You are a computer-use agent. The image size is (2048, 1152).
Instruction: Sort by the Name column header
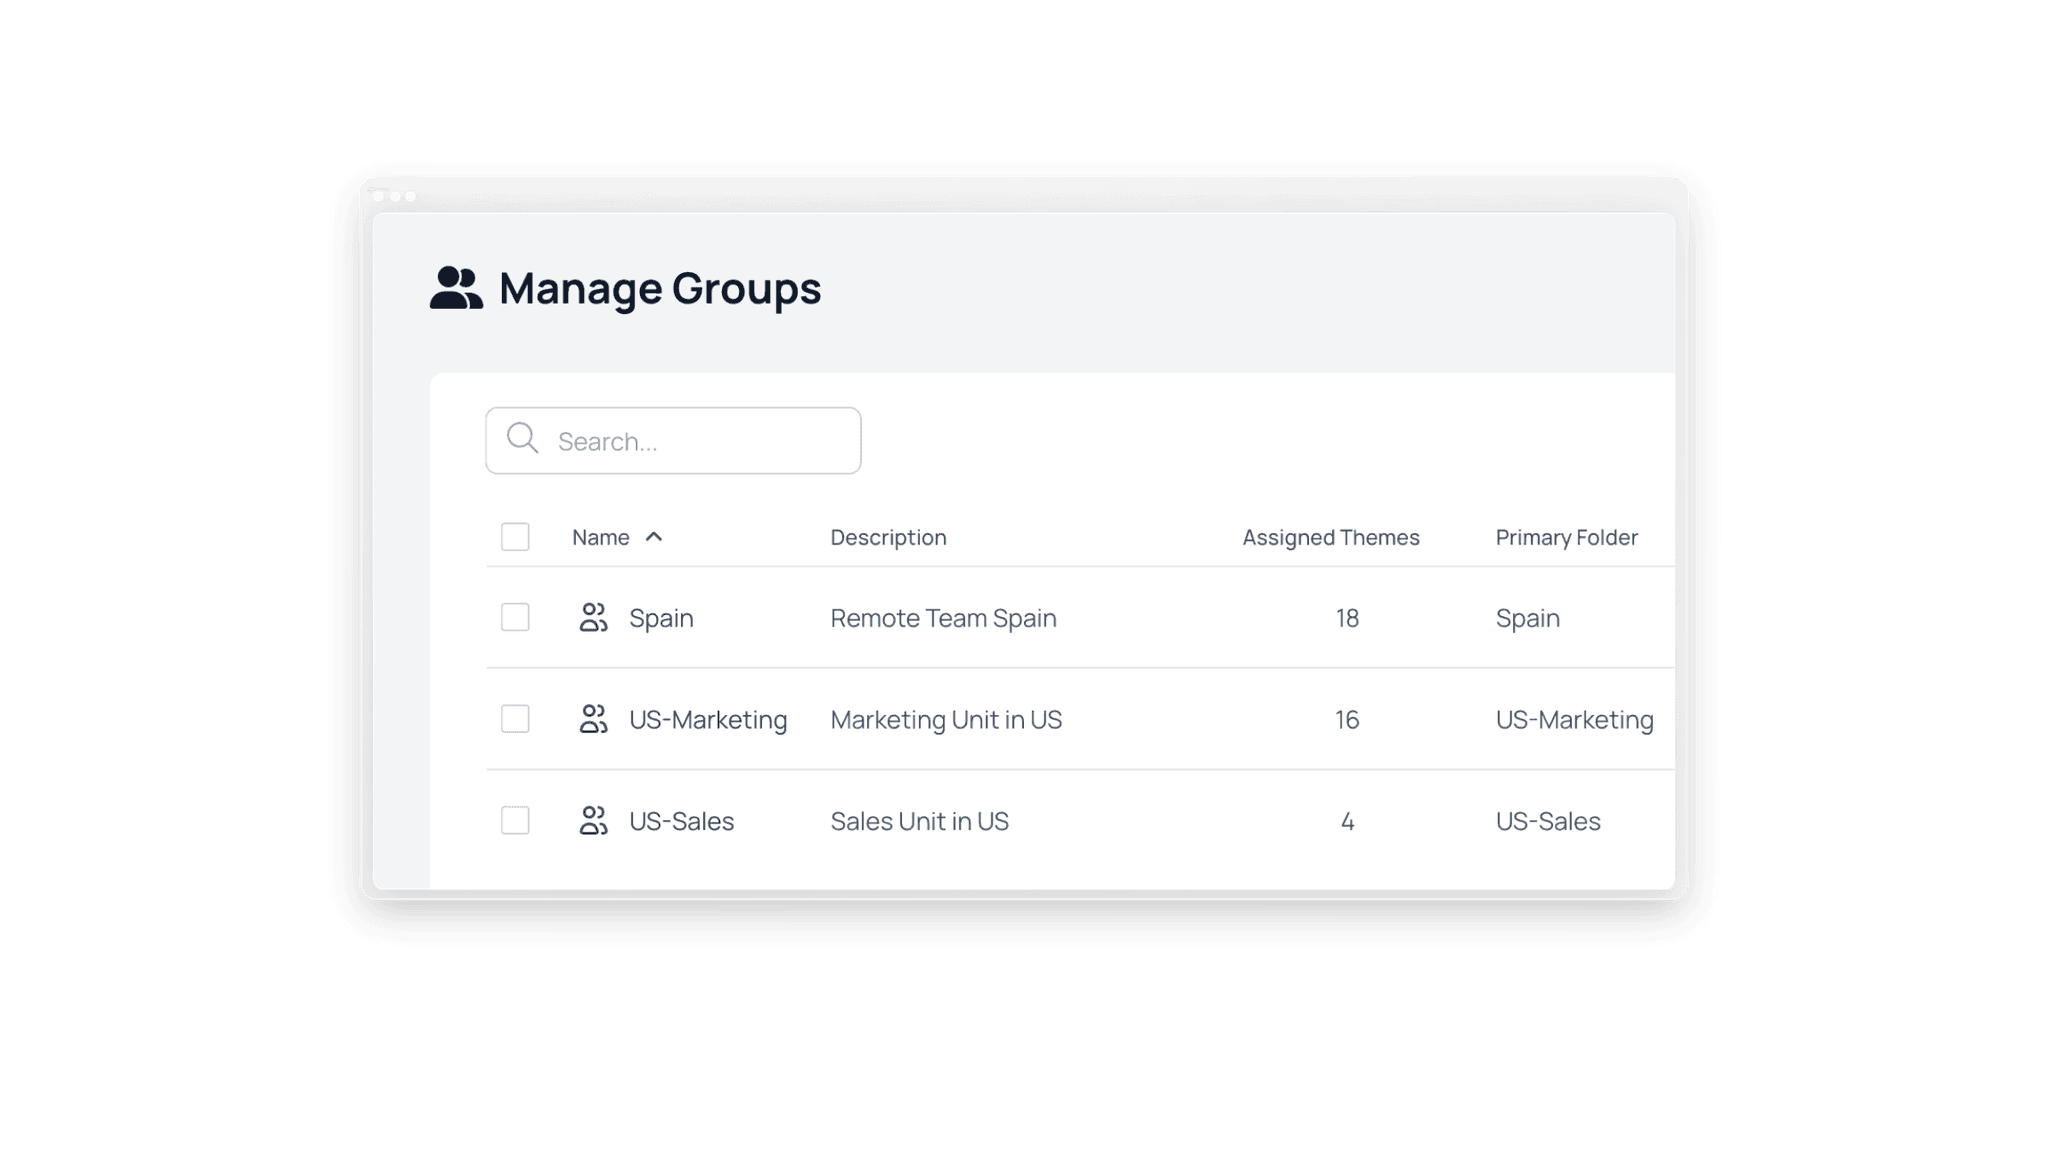pyautogui.click(x=601, y=537)
